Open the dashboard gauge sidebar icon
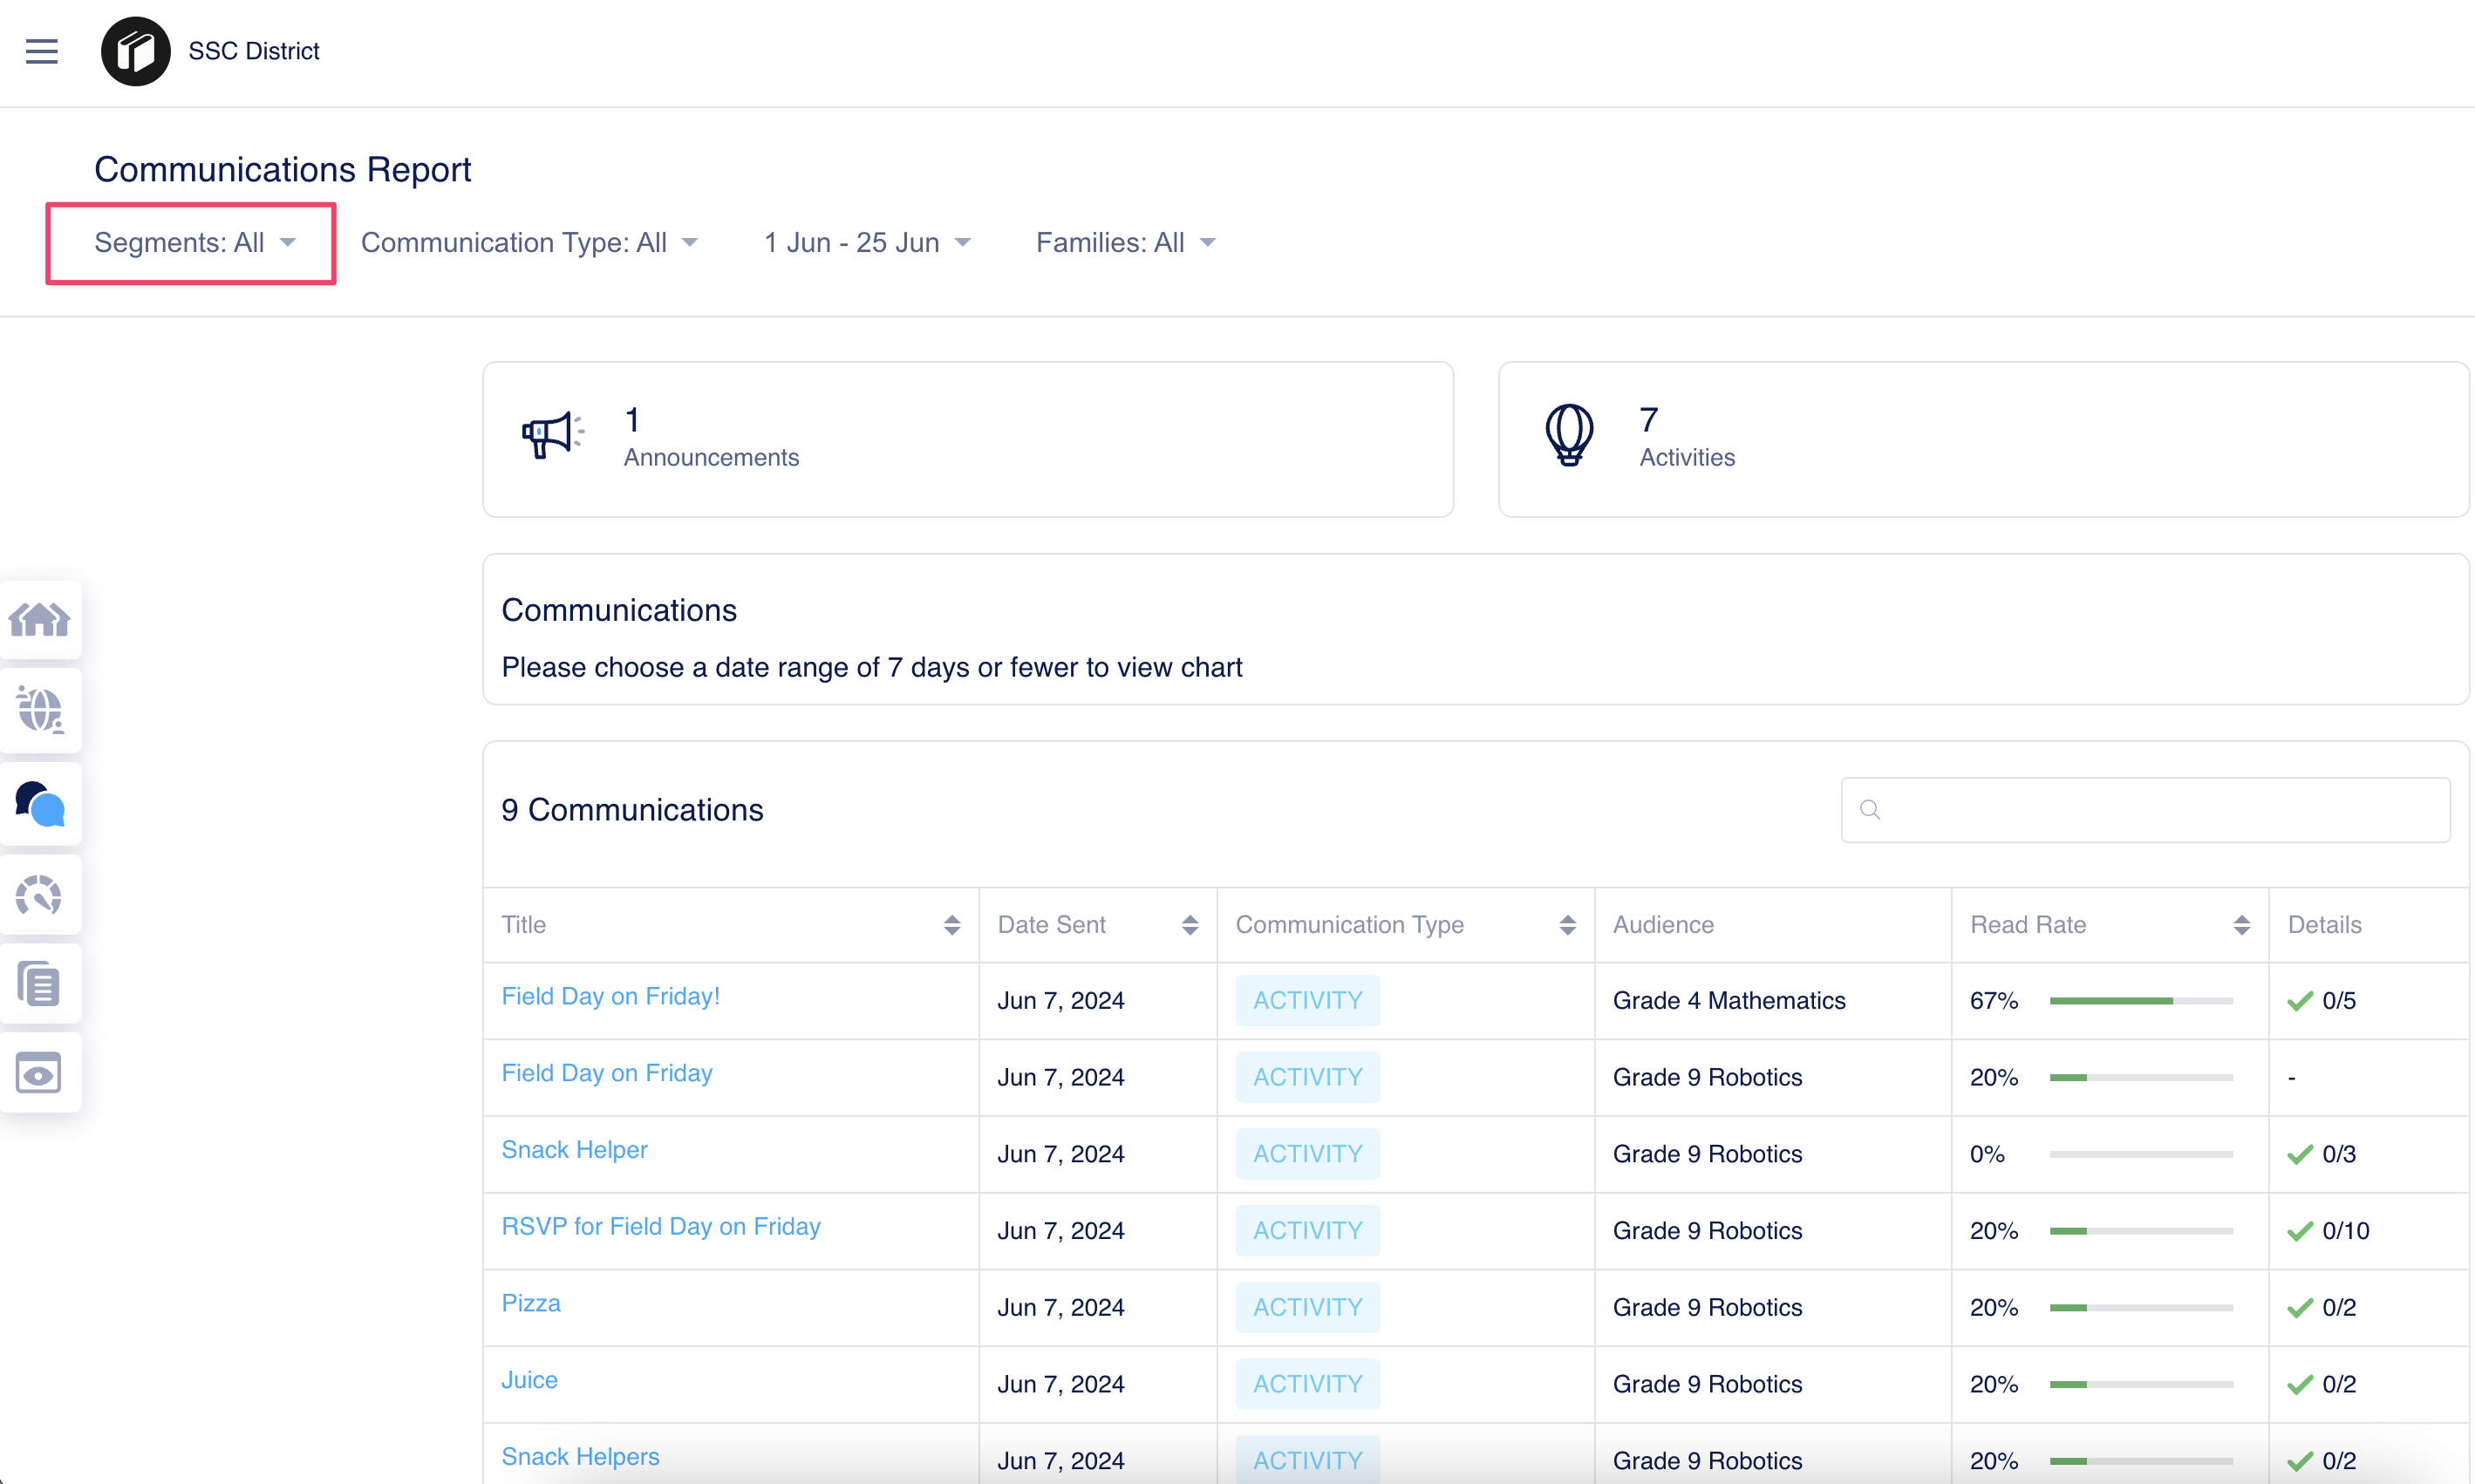The image size is (2475, 1484). (39, 895)
